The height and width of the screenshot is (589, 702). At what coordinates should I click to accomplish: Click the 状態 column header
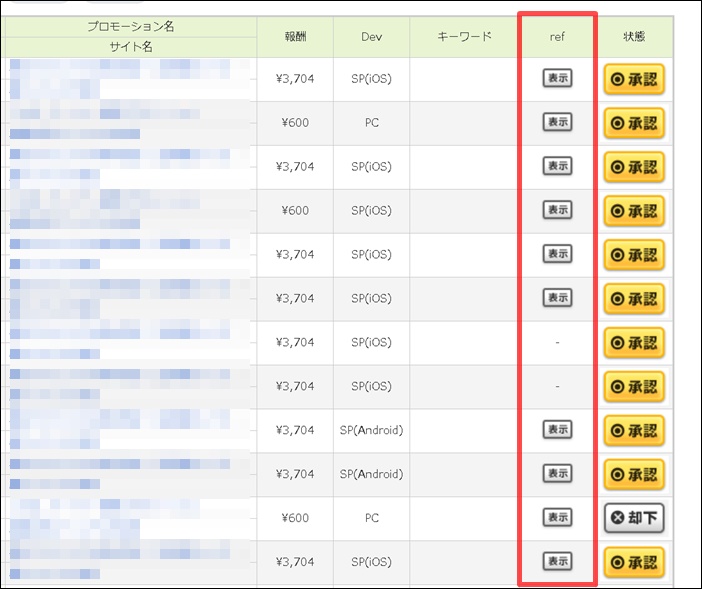pyautogui.click(x=634, y=37)
